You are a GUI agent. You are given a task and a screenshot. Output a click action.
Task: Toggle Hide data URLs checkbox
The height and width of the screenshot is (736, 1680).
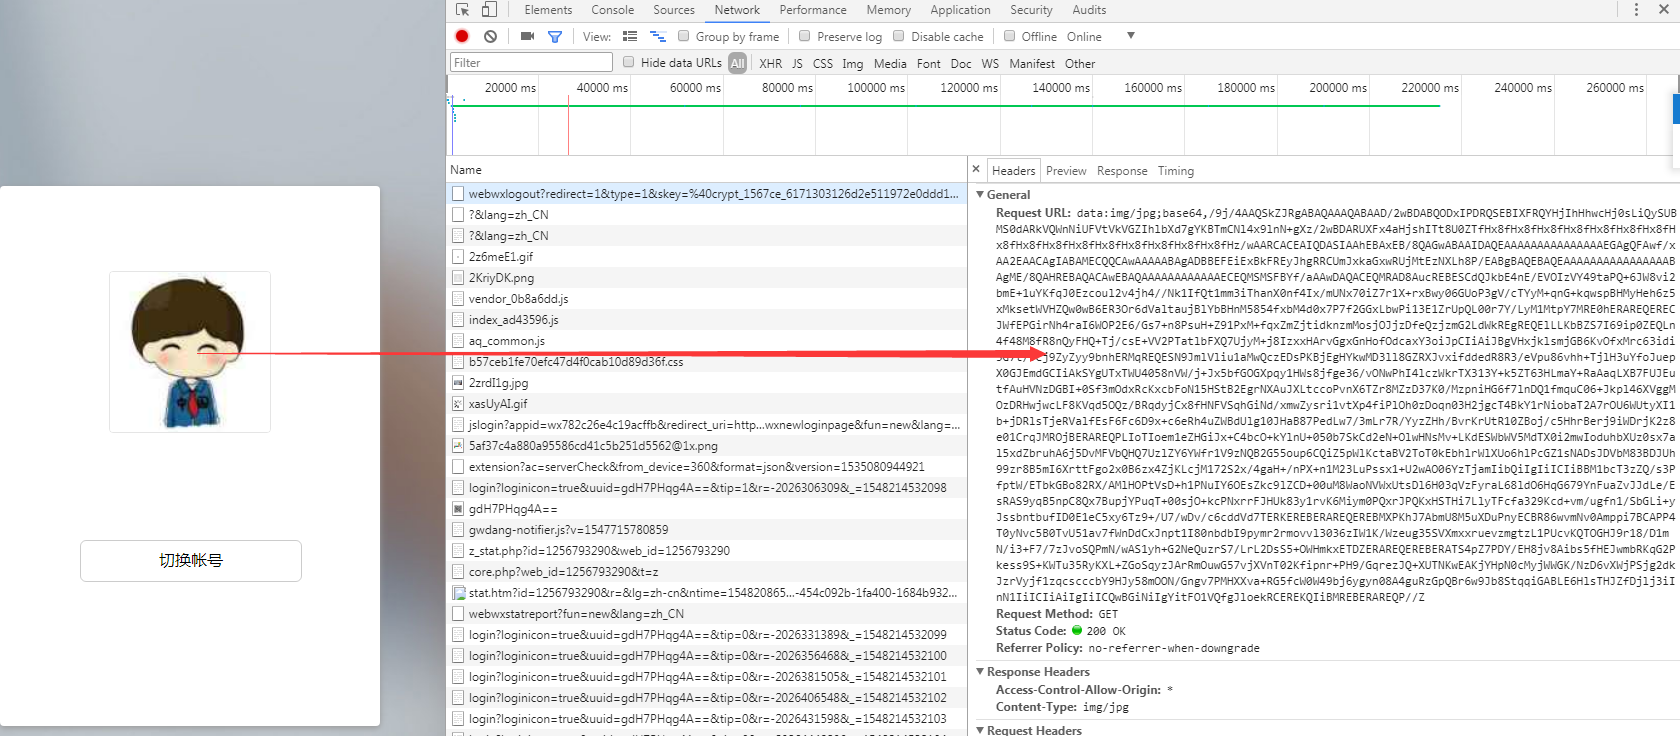(629, 62)
